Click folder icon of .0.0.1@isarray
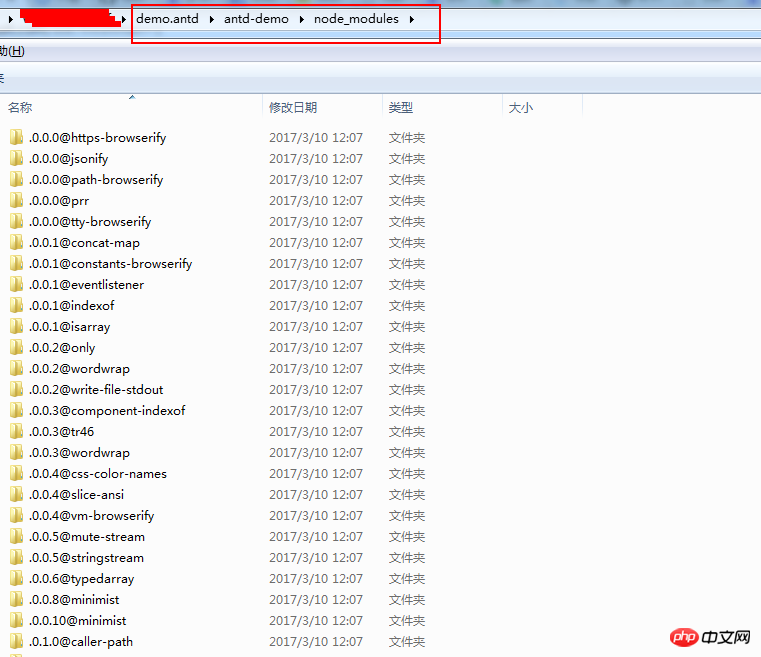 16,327
